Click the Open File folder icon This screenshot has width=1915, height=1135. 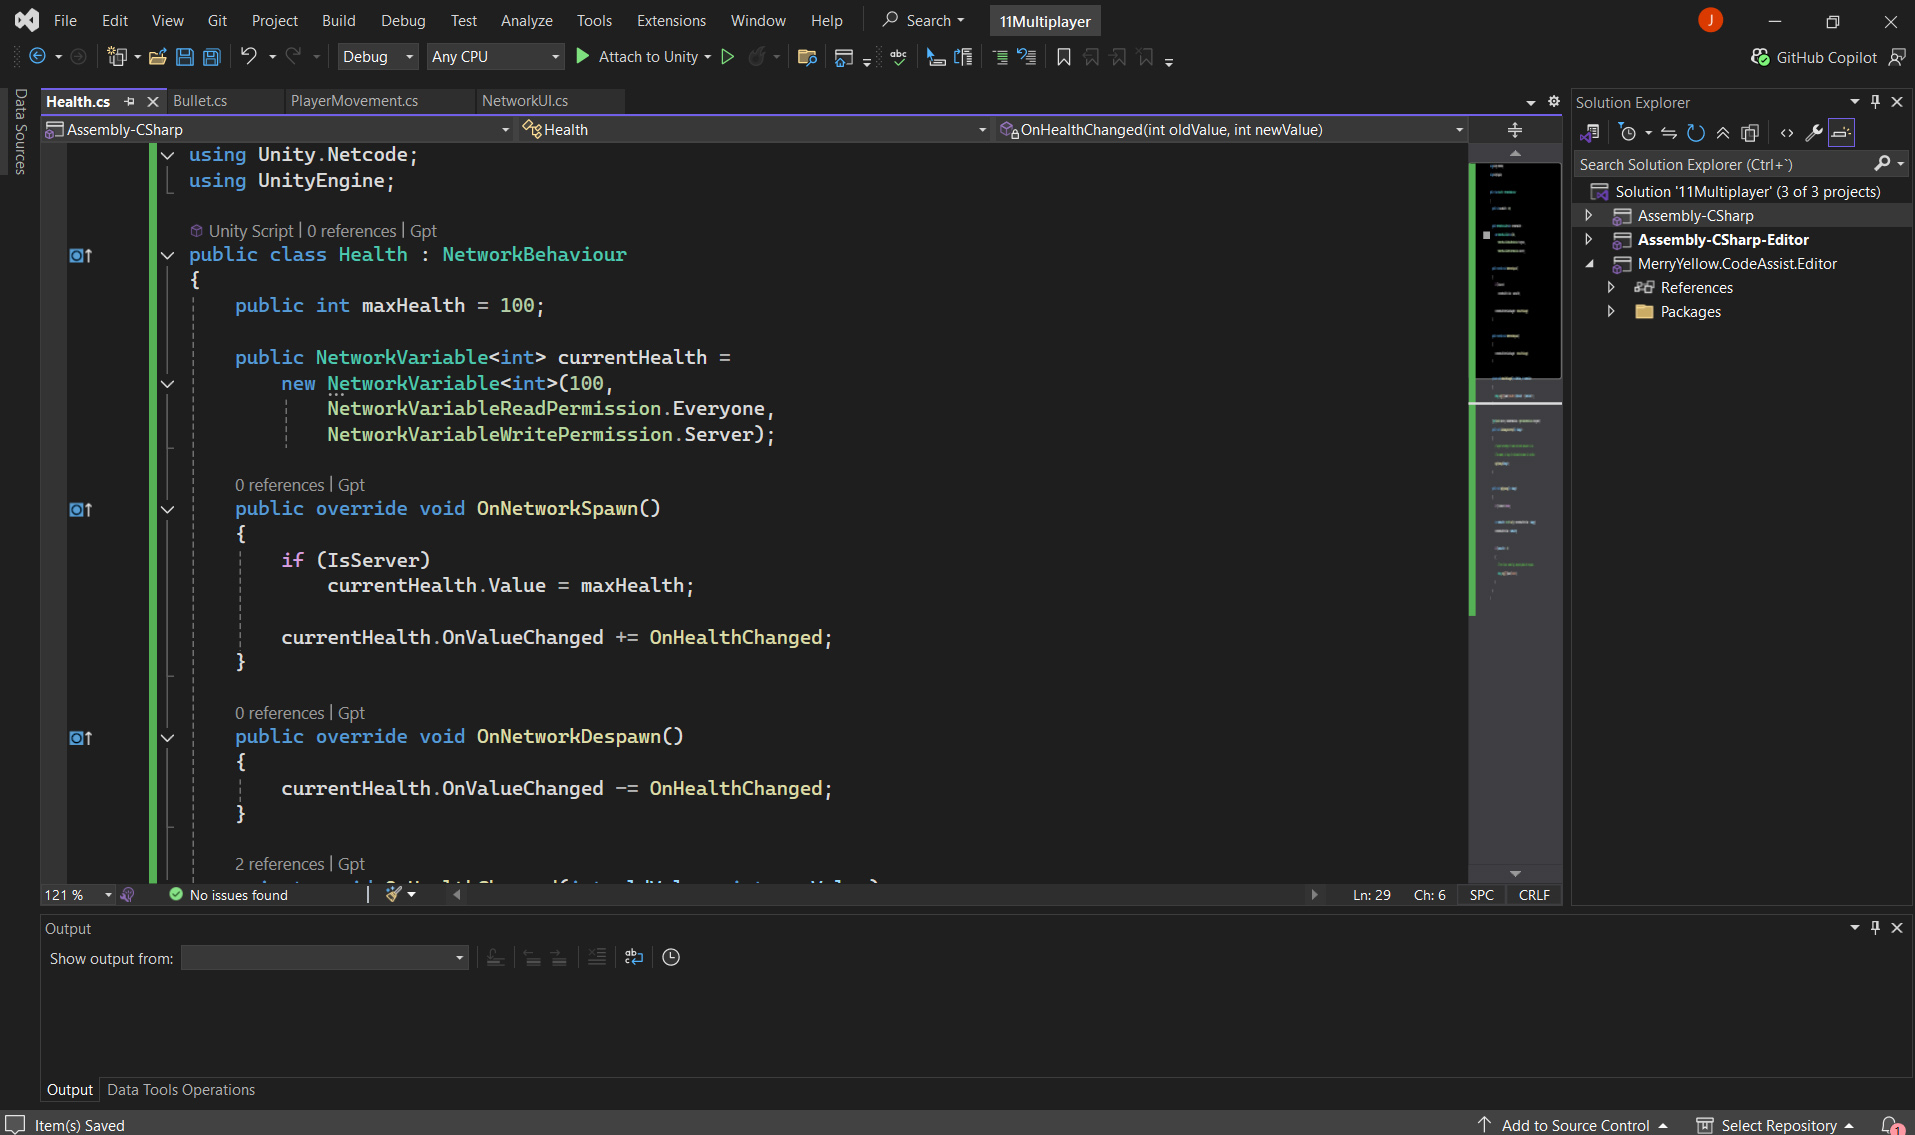[x=157, y=57]
